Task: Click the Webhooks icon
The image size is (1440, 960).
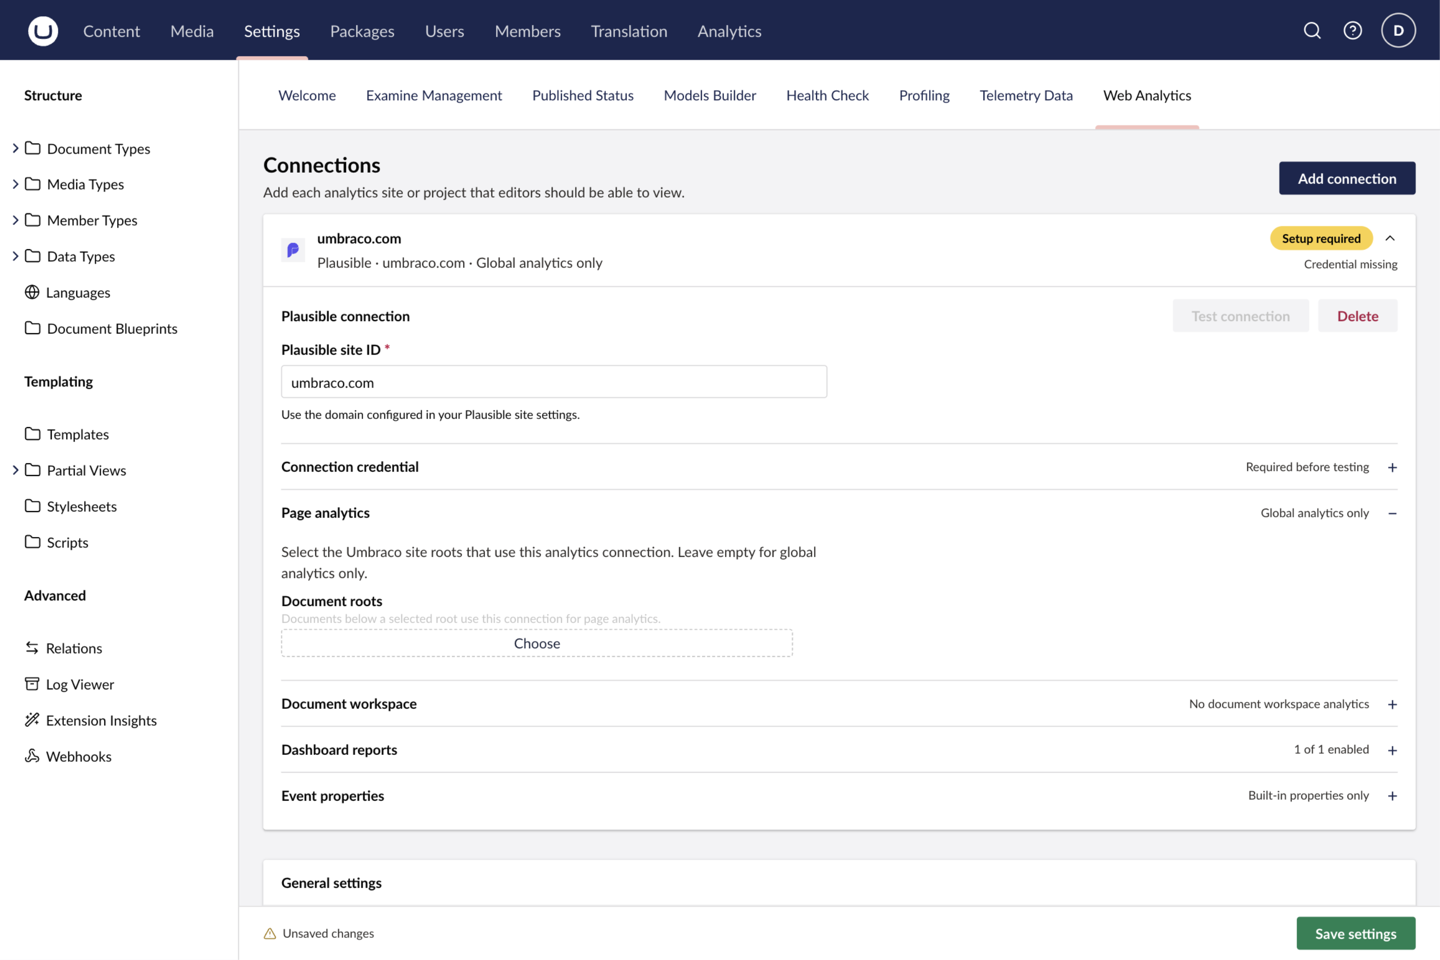Action: click(x=32, y=756)
